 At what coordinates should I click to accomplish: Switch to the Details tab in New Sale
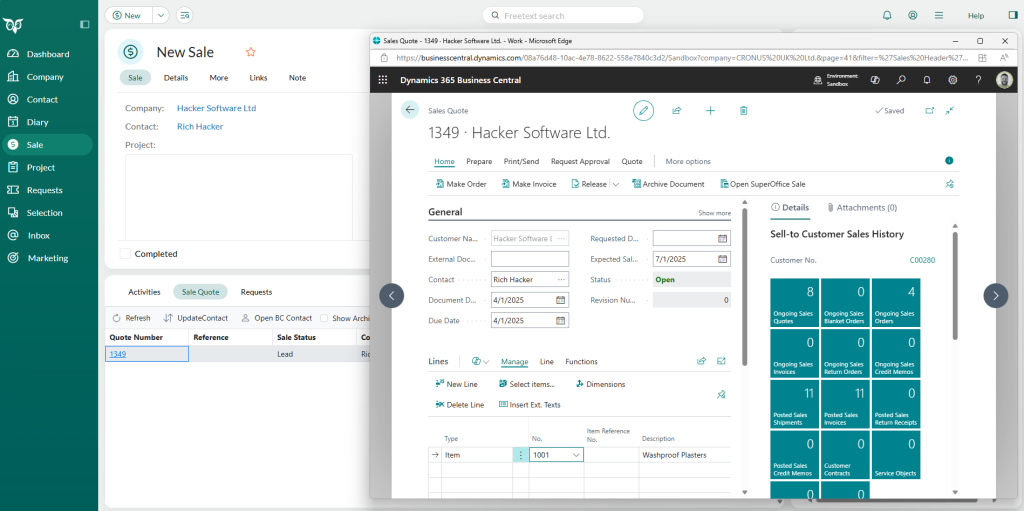(176, 78)
